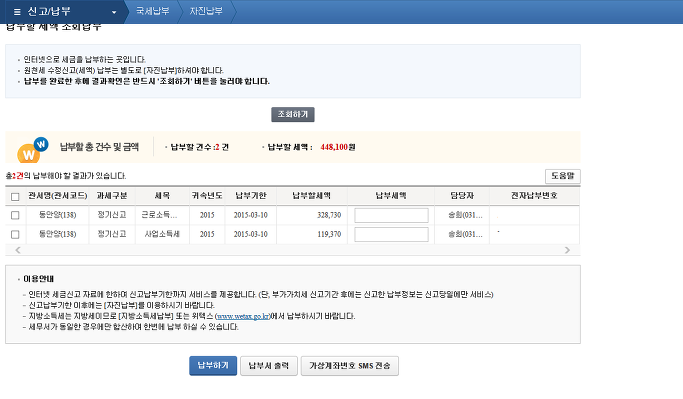Click the 납부할세액 column header

pos(311,196)
